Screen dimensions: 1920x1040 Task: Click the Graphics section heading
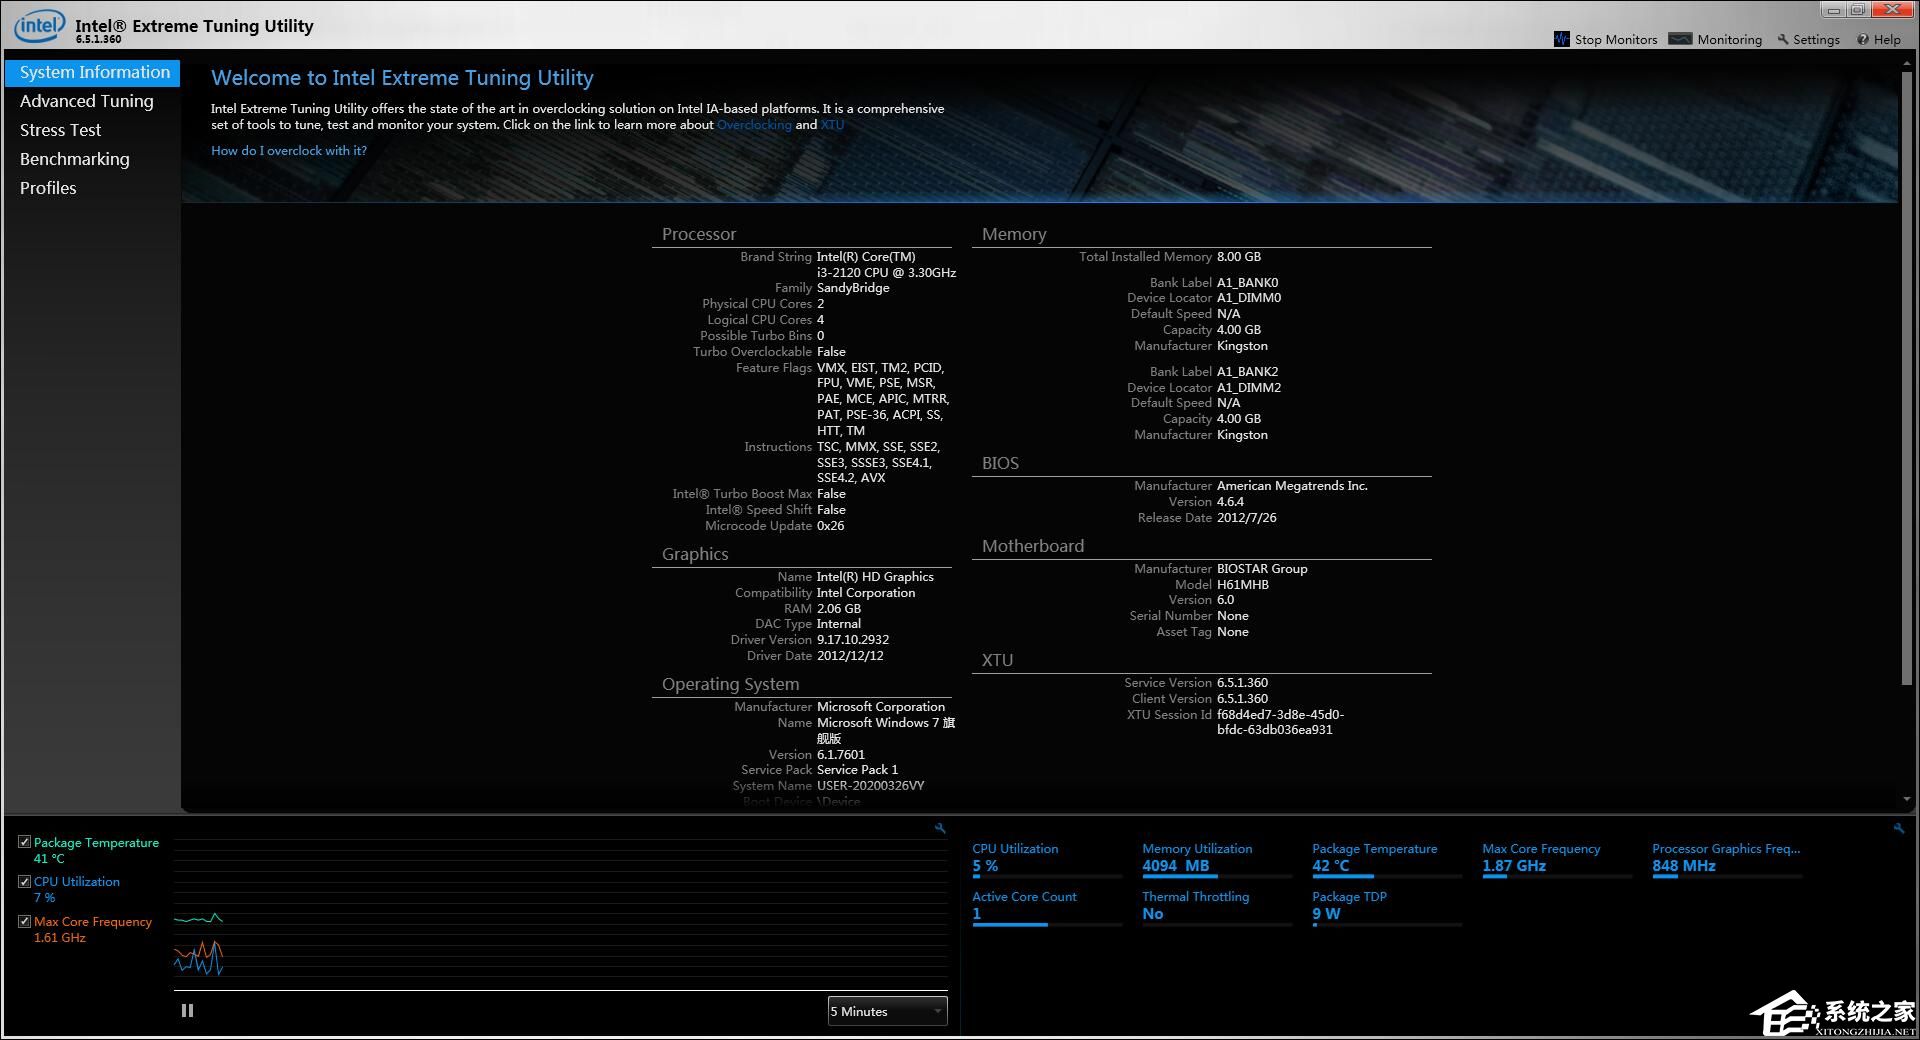coord(695,554)
